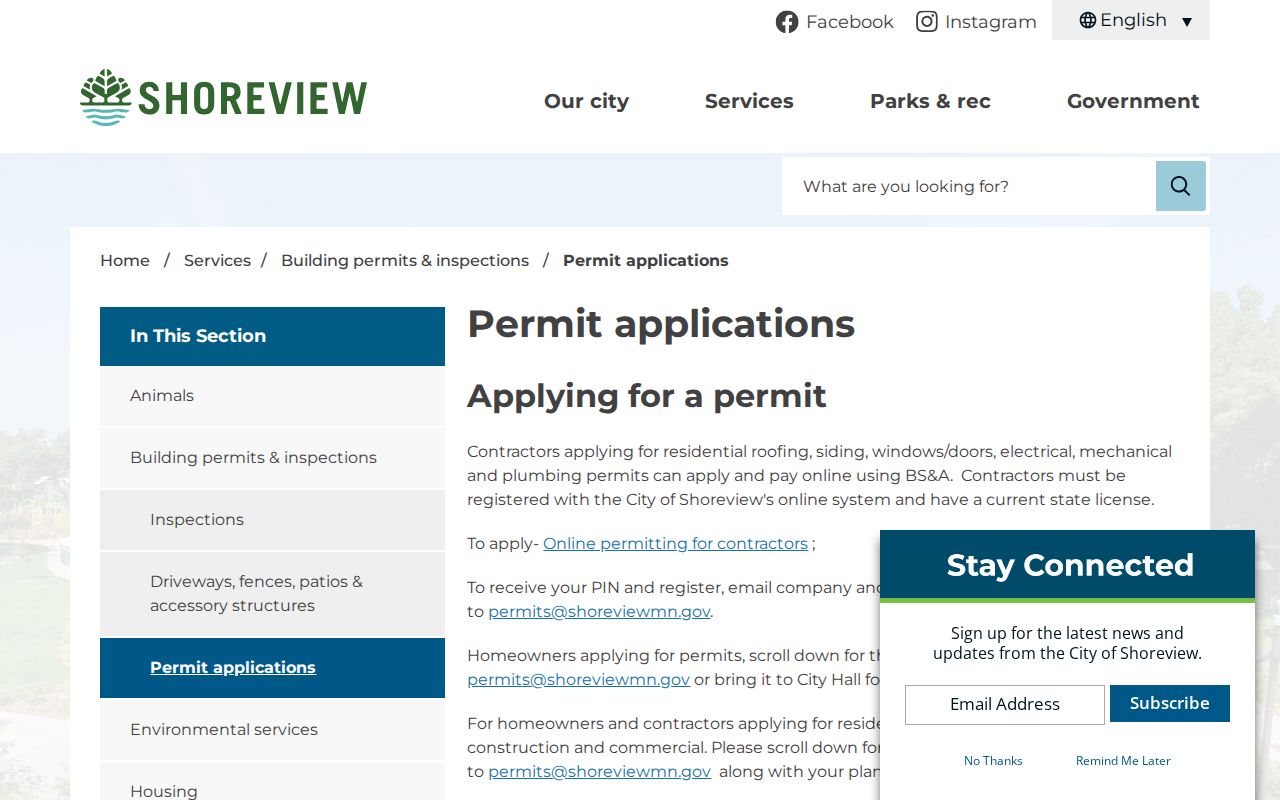This screenshot has width=1280, height=800.
Task: Open the Facebook icon link
Action: click(x=787, y=22)
